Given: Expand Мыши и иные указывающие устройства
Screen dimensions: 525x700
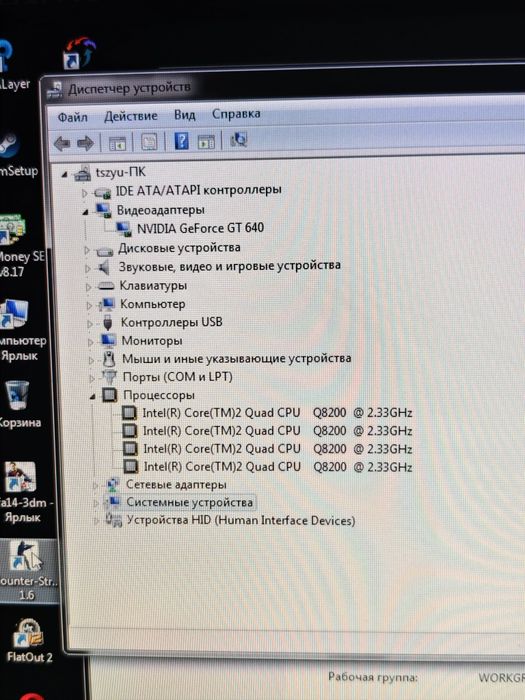Looking at the screenshot, I should [92, 361].
